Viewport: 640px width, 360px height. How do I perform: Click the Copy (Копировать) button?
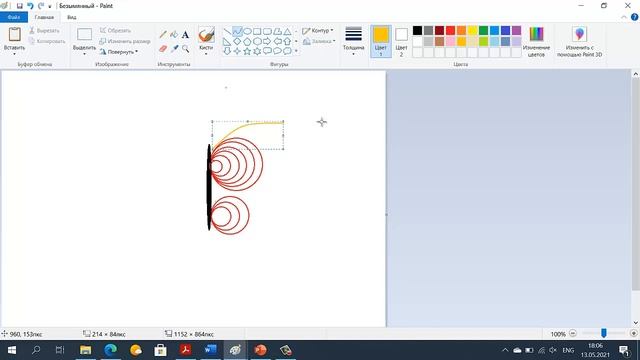pos(47,41)
